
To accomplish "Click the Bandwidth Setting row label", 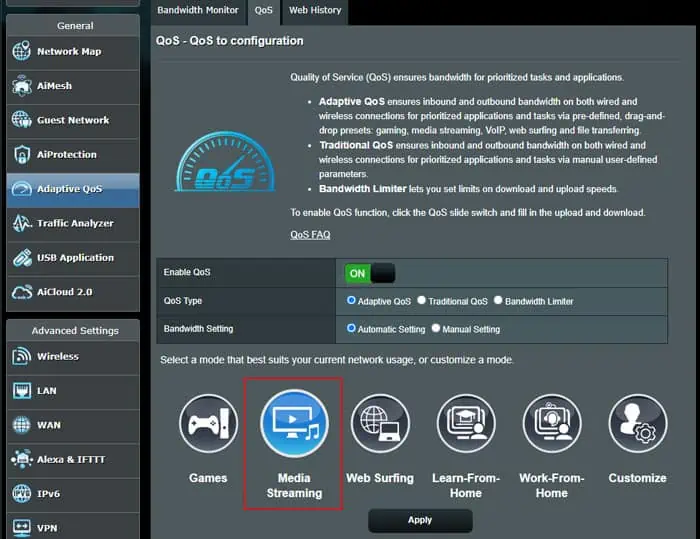I will pyautogui.click(x=198, y=329).
